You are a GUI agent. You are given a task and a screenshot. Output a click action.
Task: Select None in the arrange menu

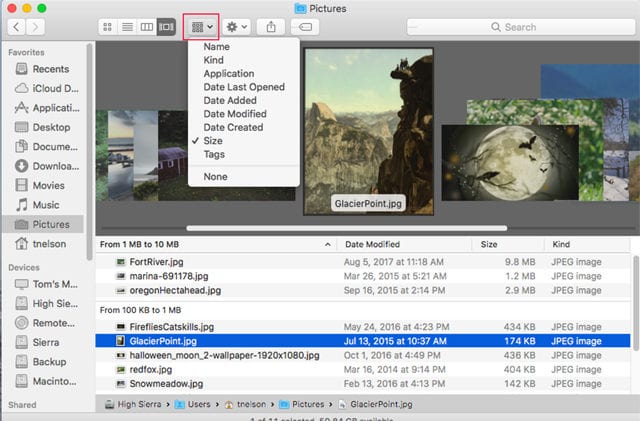click(215, 177)
